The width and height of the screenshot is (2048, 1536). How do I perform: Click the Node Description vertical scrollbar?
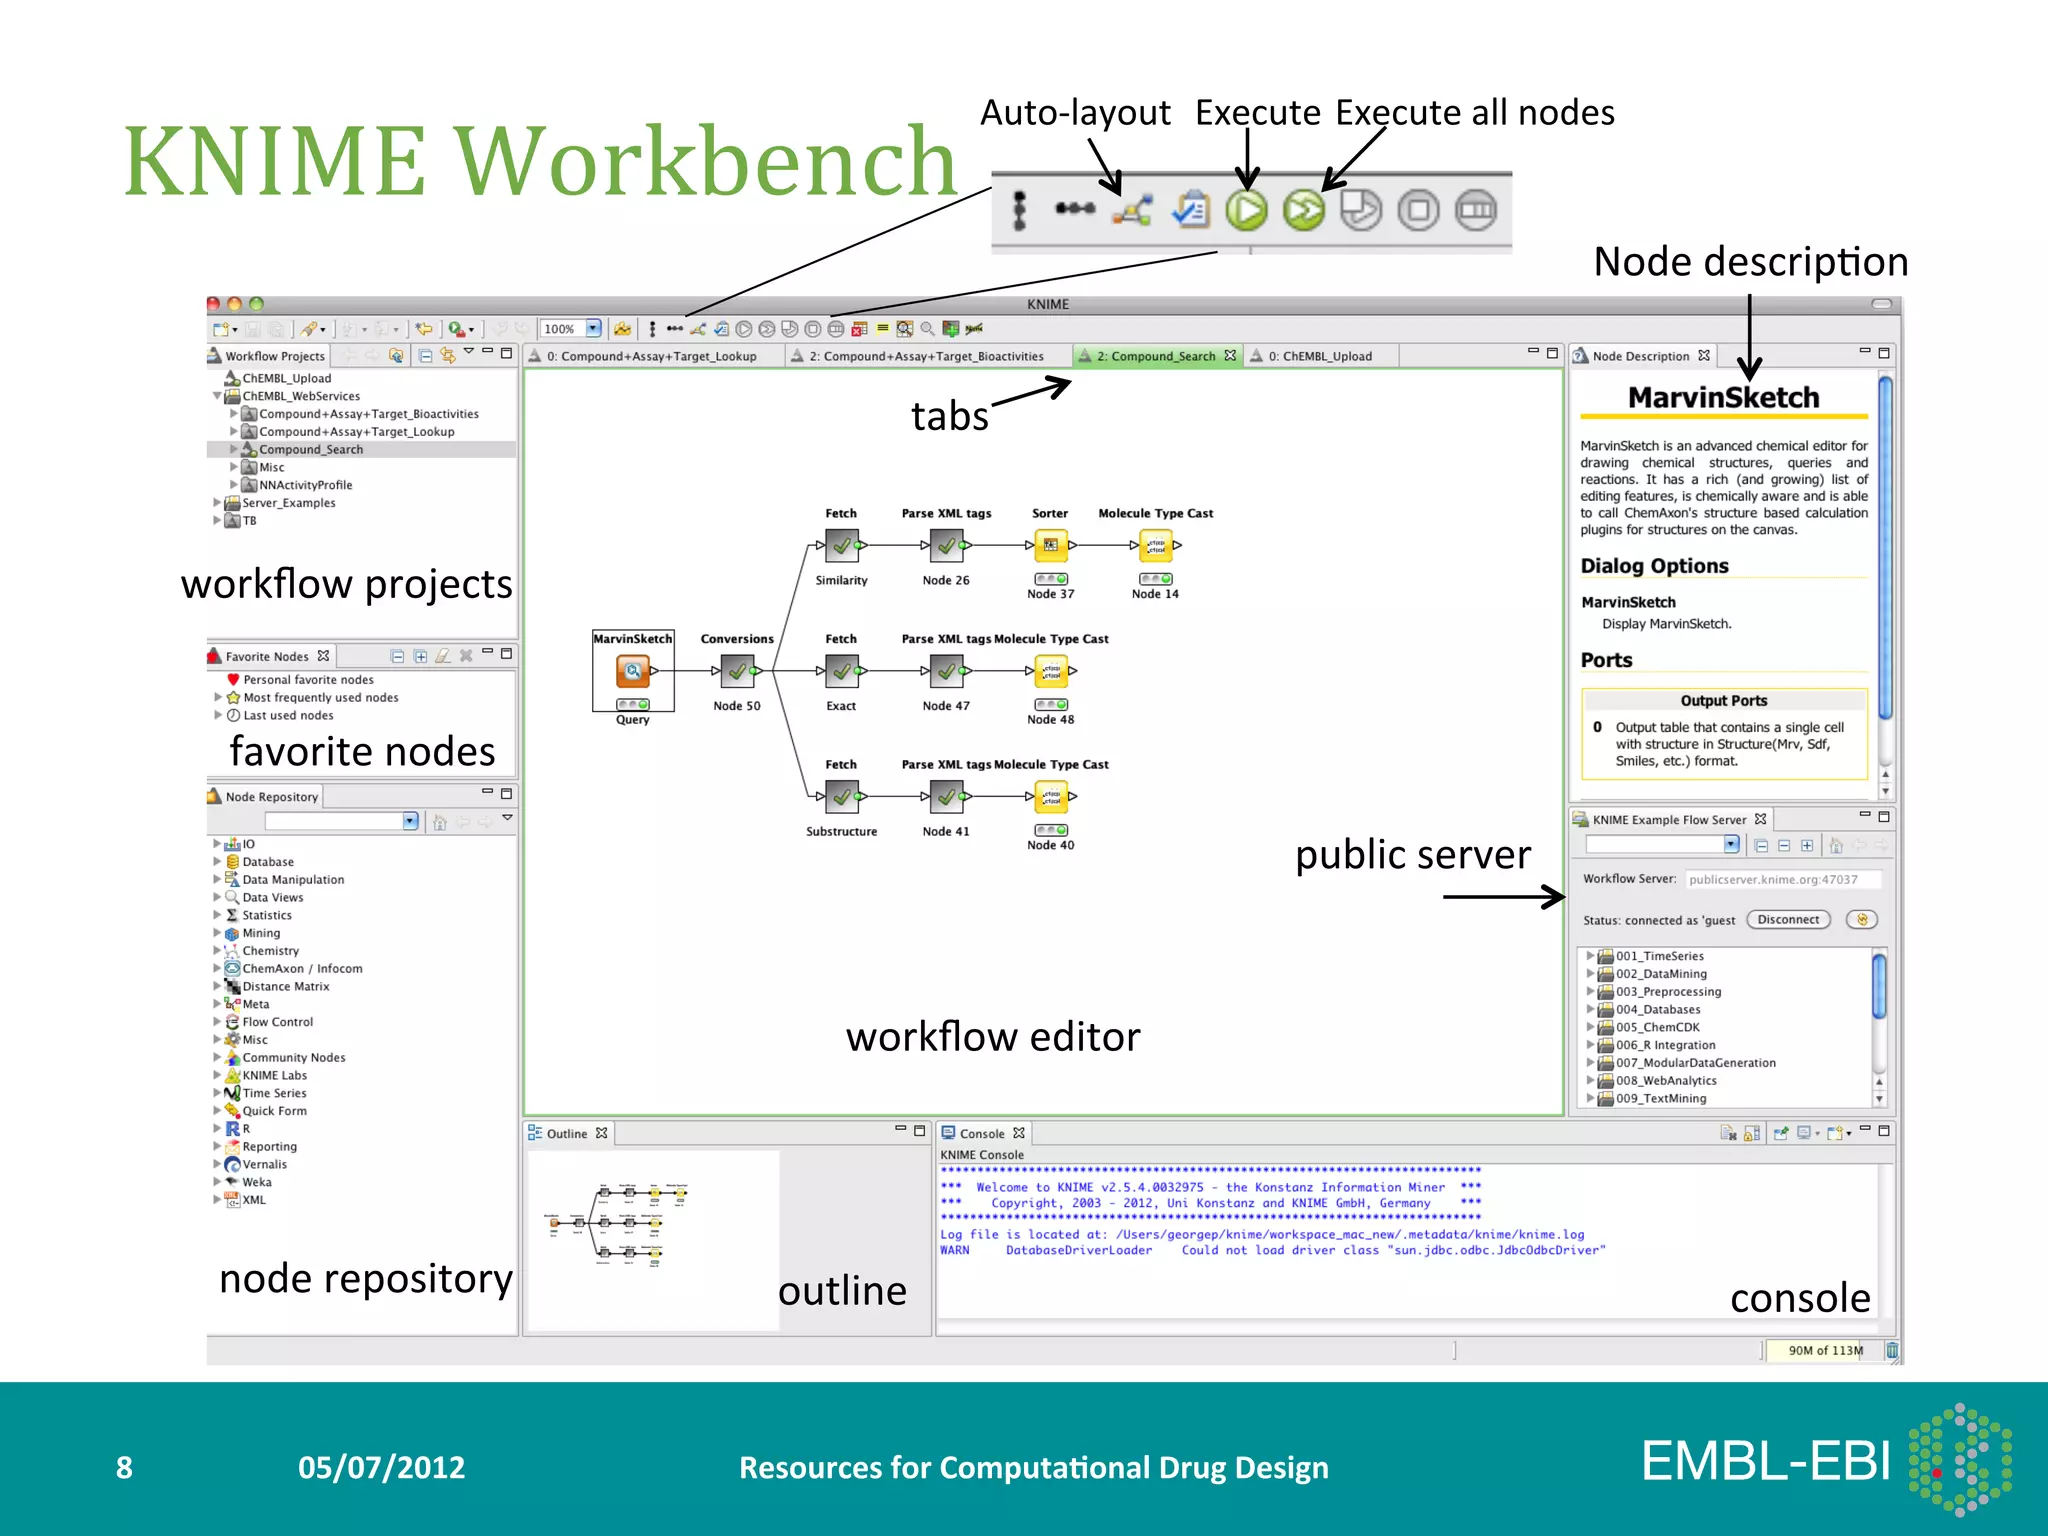[1885, 546]
